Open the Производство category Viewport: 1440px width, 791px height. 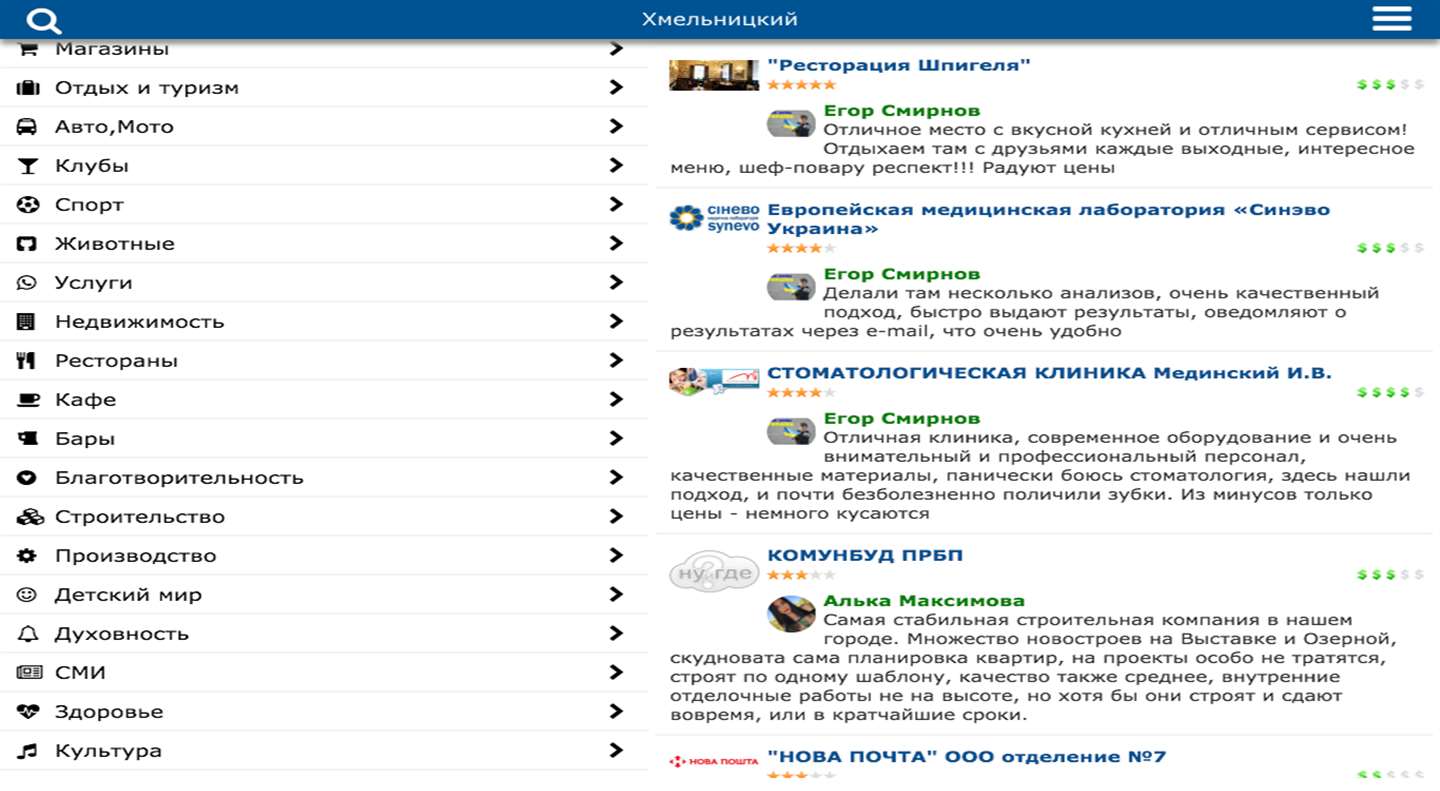tap(324, 556)
